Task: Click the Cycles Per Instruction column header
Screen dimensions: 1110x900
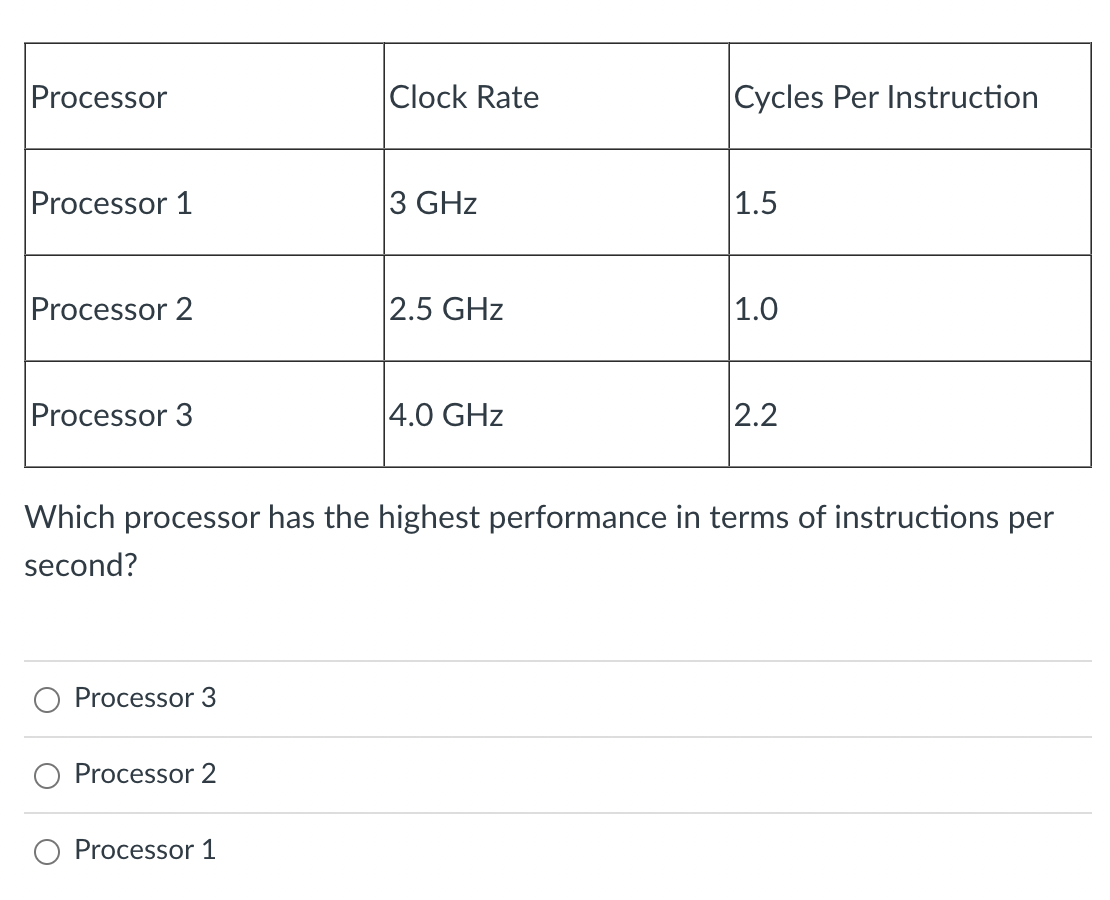Action: (x=886, y=97)
